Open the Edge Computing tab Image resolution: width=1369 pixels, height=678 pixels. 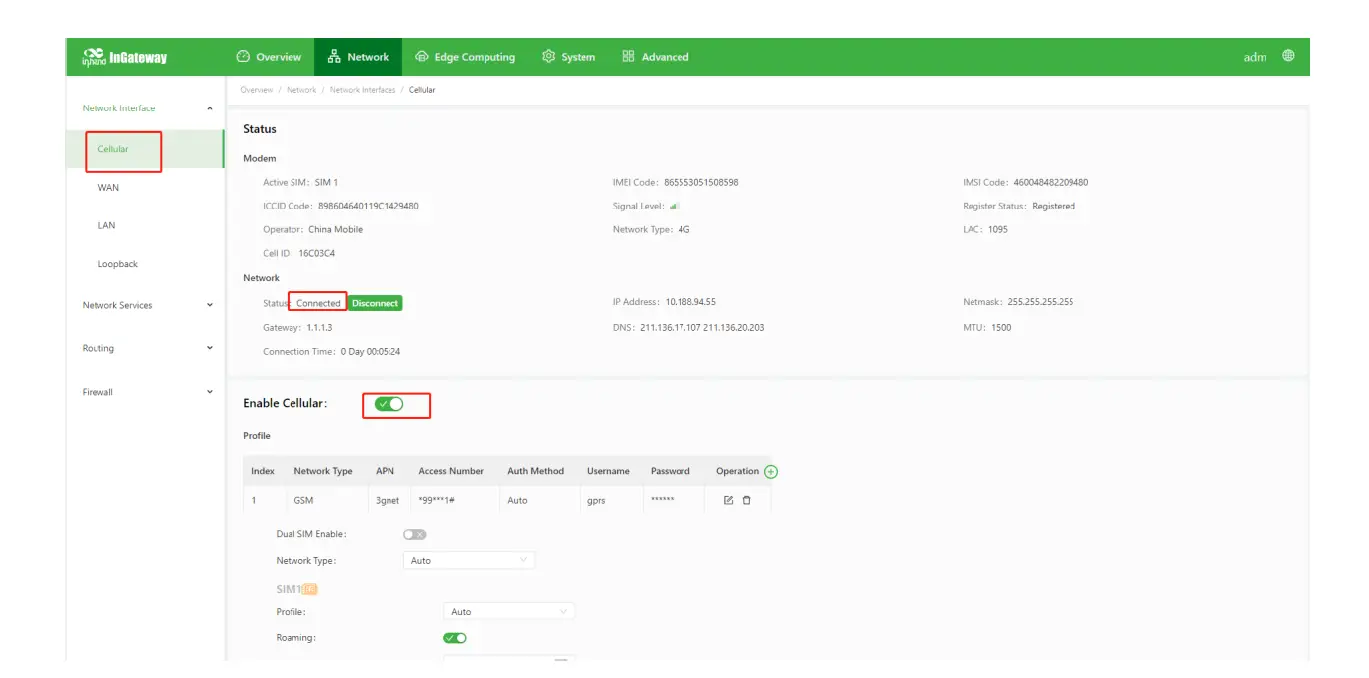click(465, 57)
